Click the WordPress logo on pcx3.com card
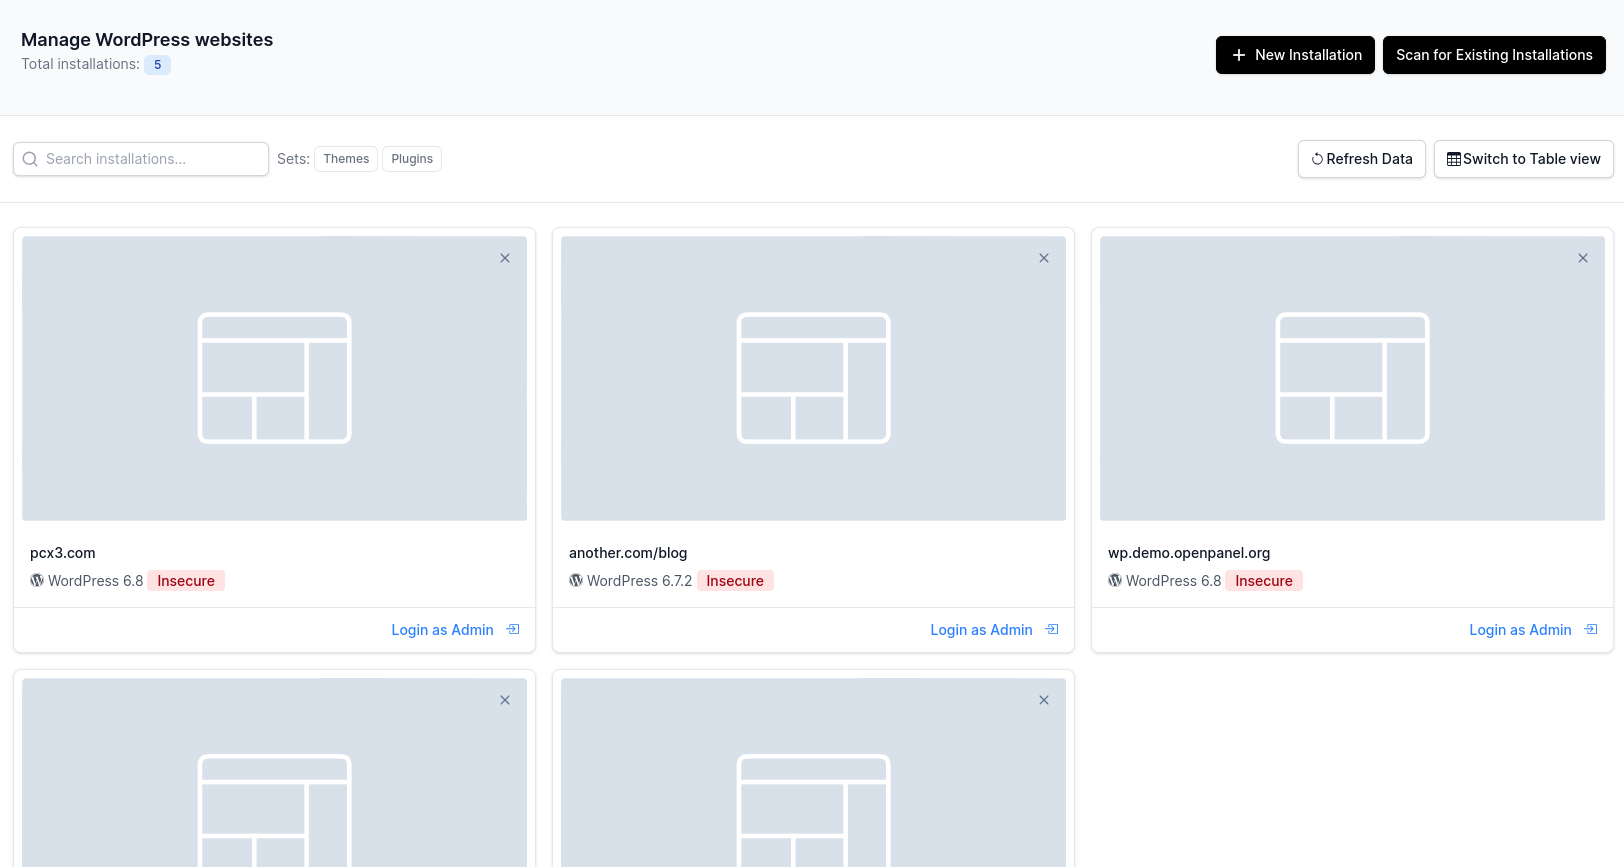1624x867 pixels. (x=37, y=580)
